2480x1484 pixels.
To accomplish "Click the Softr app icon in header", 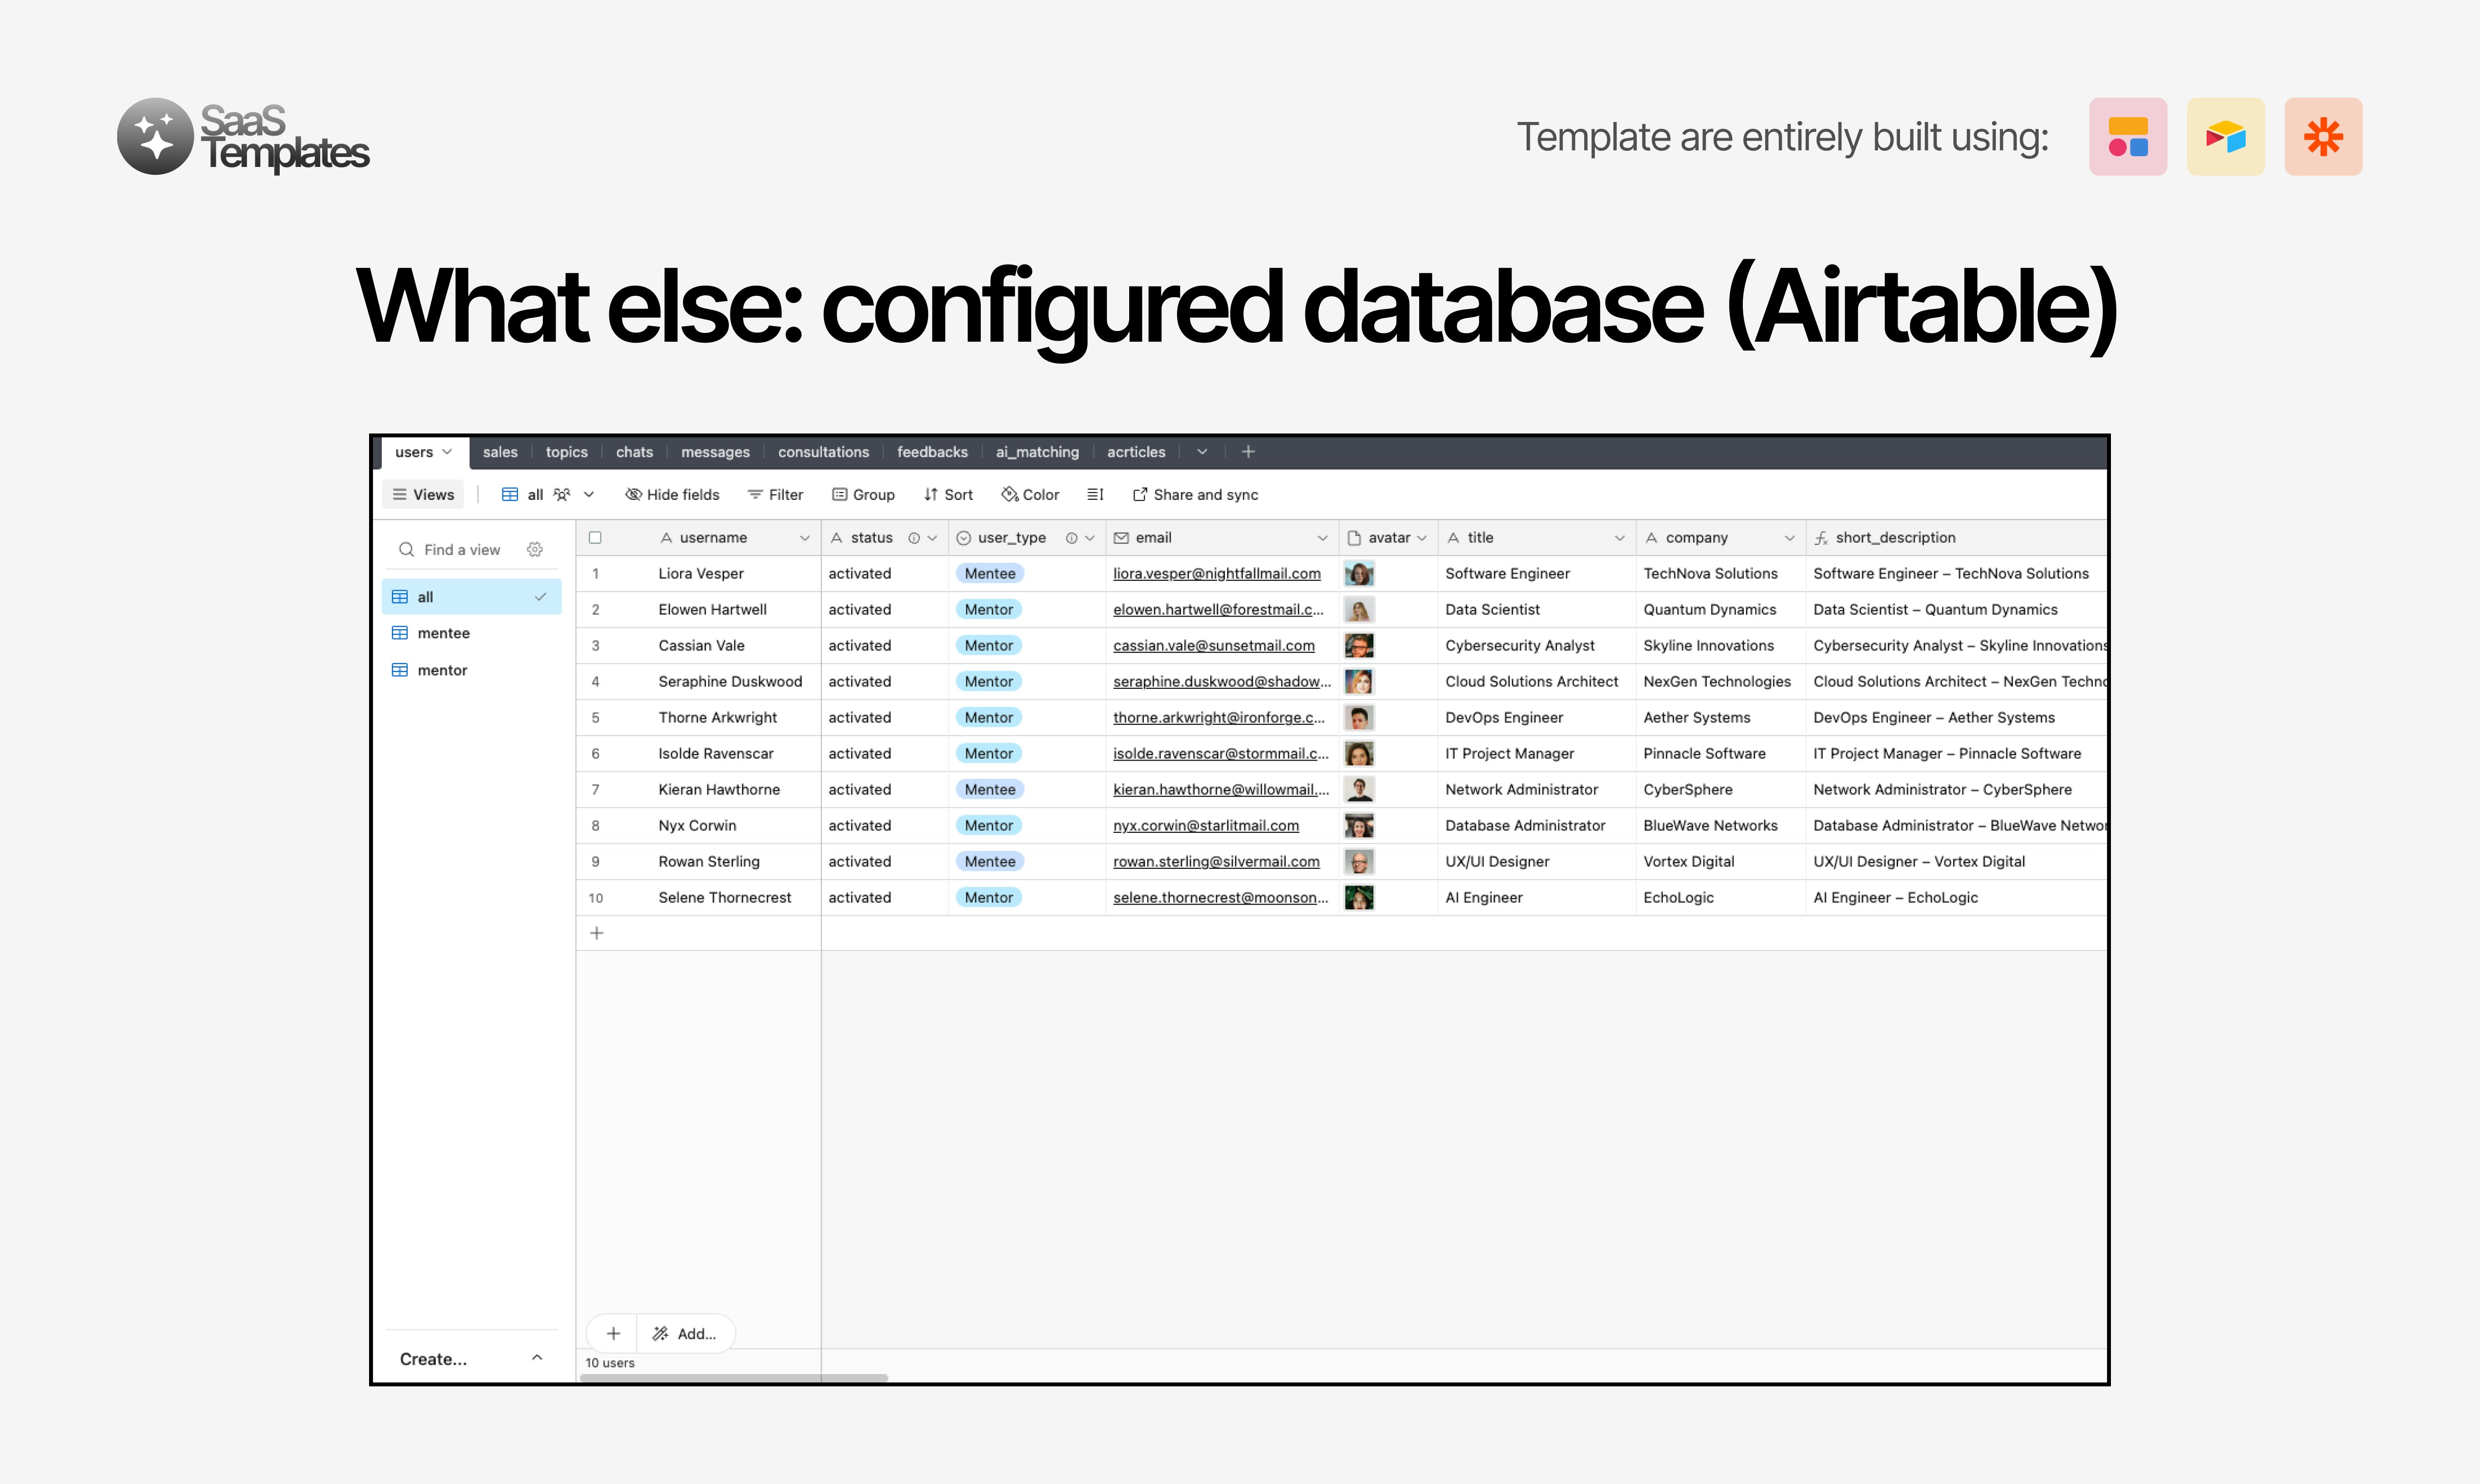I will [x=2128, y=137].
